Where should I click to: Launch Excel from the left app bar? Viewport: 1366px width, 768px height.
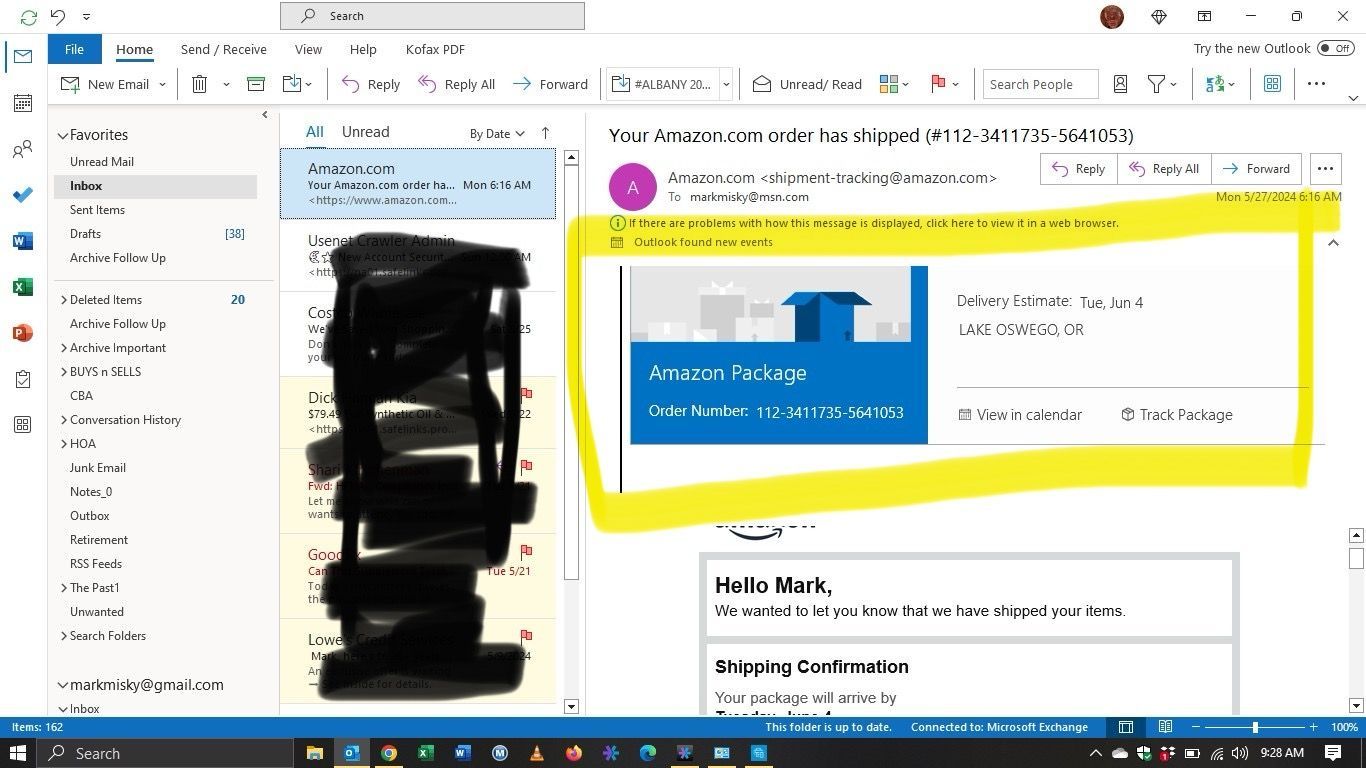pos(23,287)
